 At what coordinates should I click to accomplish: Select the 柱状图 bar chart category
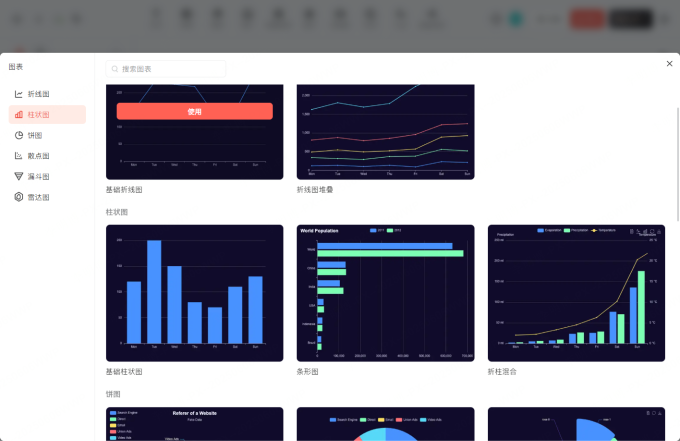pos(47,114)
